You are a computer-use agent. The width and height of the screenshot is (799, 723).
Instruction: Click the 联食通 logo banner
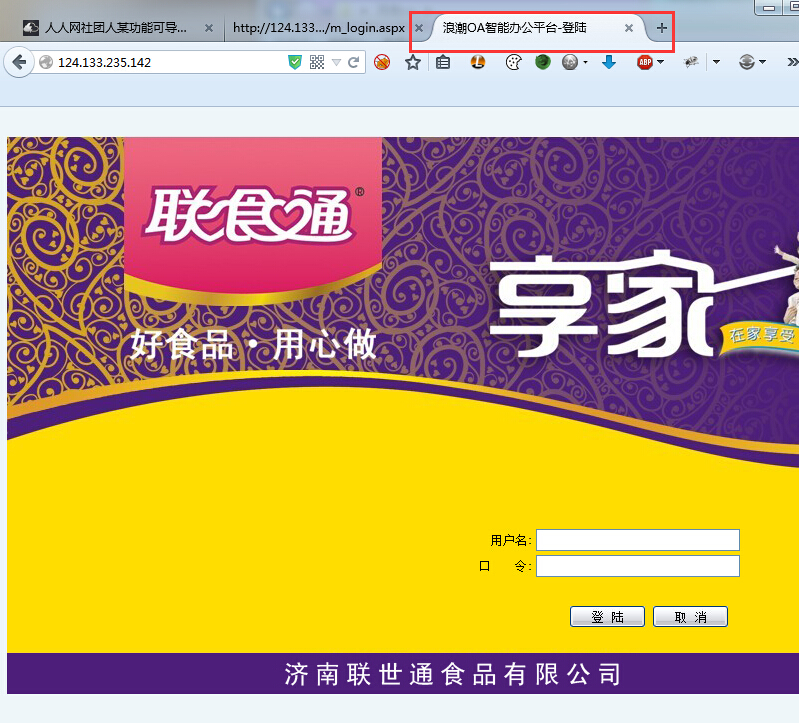(253, 219)
